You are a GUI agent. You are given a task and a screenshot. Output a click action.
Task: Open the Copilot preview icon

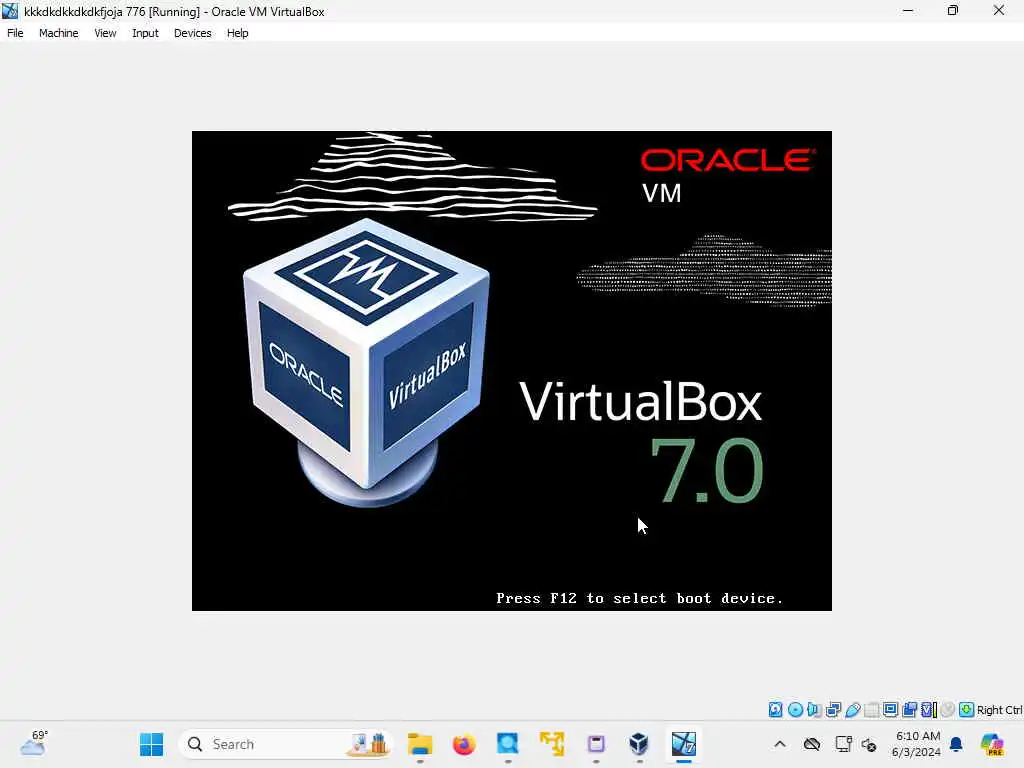click(992, 744)
